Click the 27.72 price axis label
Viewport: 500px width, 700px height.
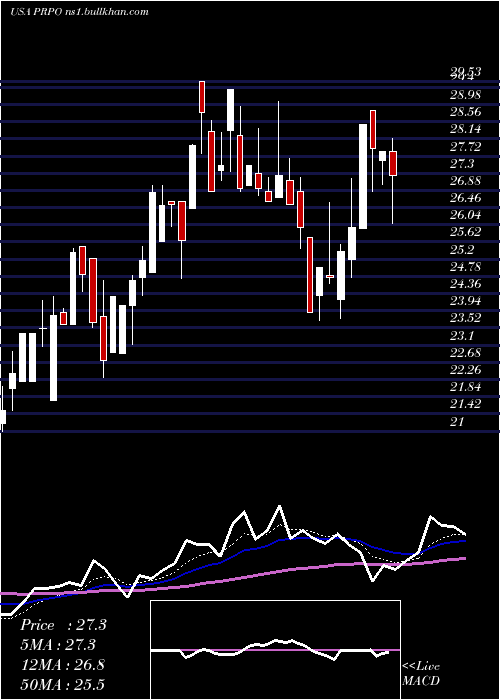tap(465, 147)
